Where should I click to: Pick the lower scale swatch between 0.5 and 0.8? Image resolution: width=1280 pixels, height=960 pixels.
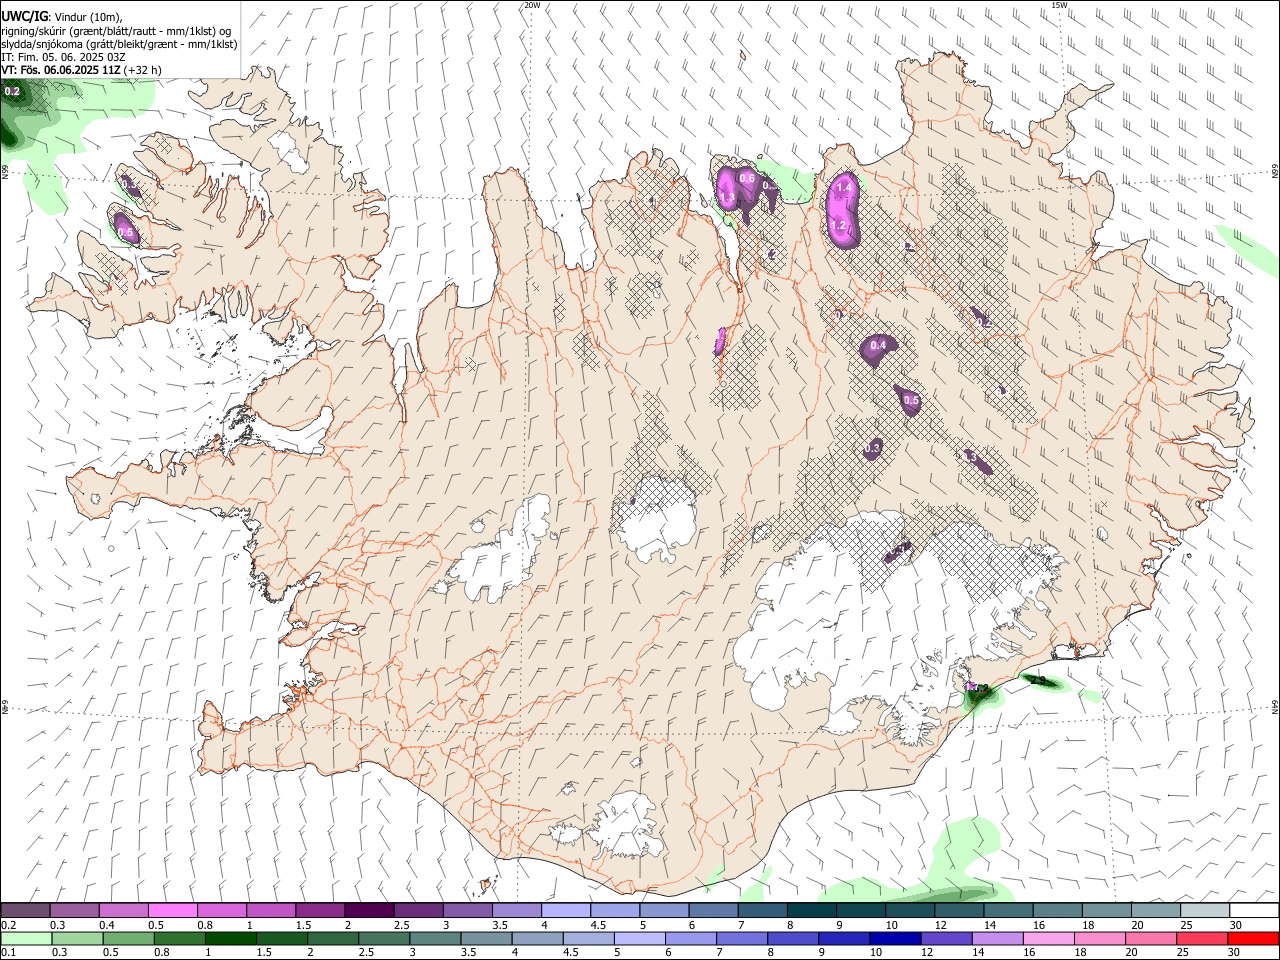pos(127,939)
